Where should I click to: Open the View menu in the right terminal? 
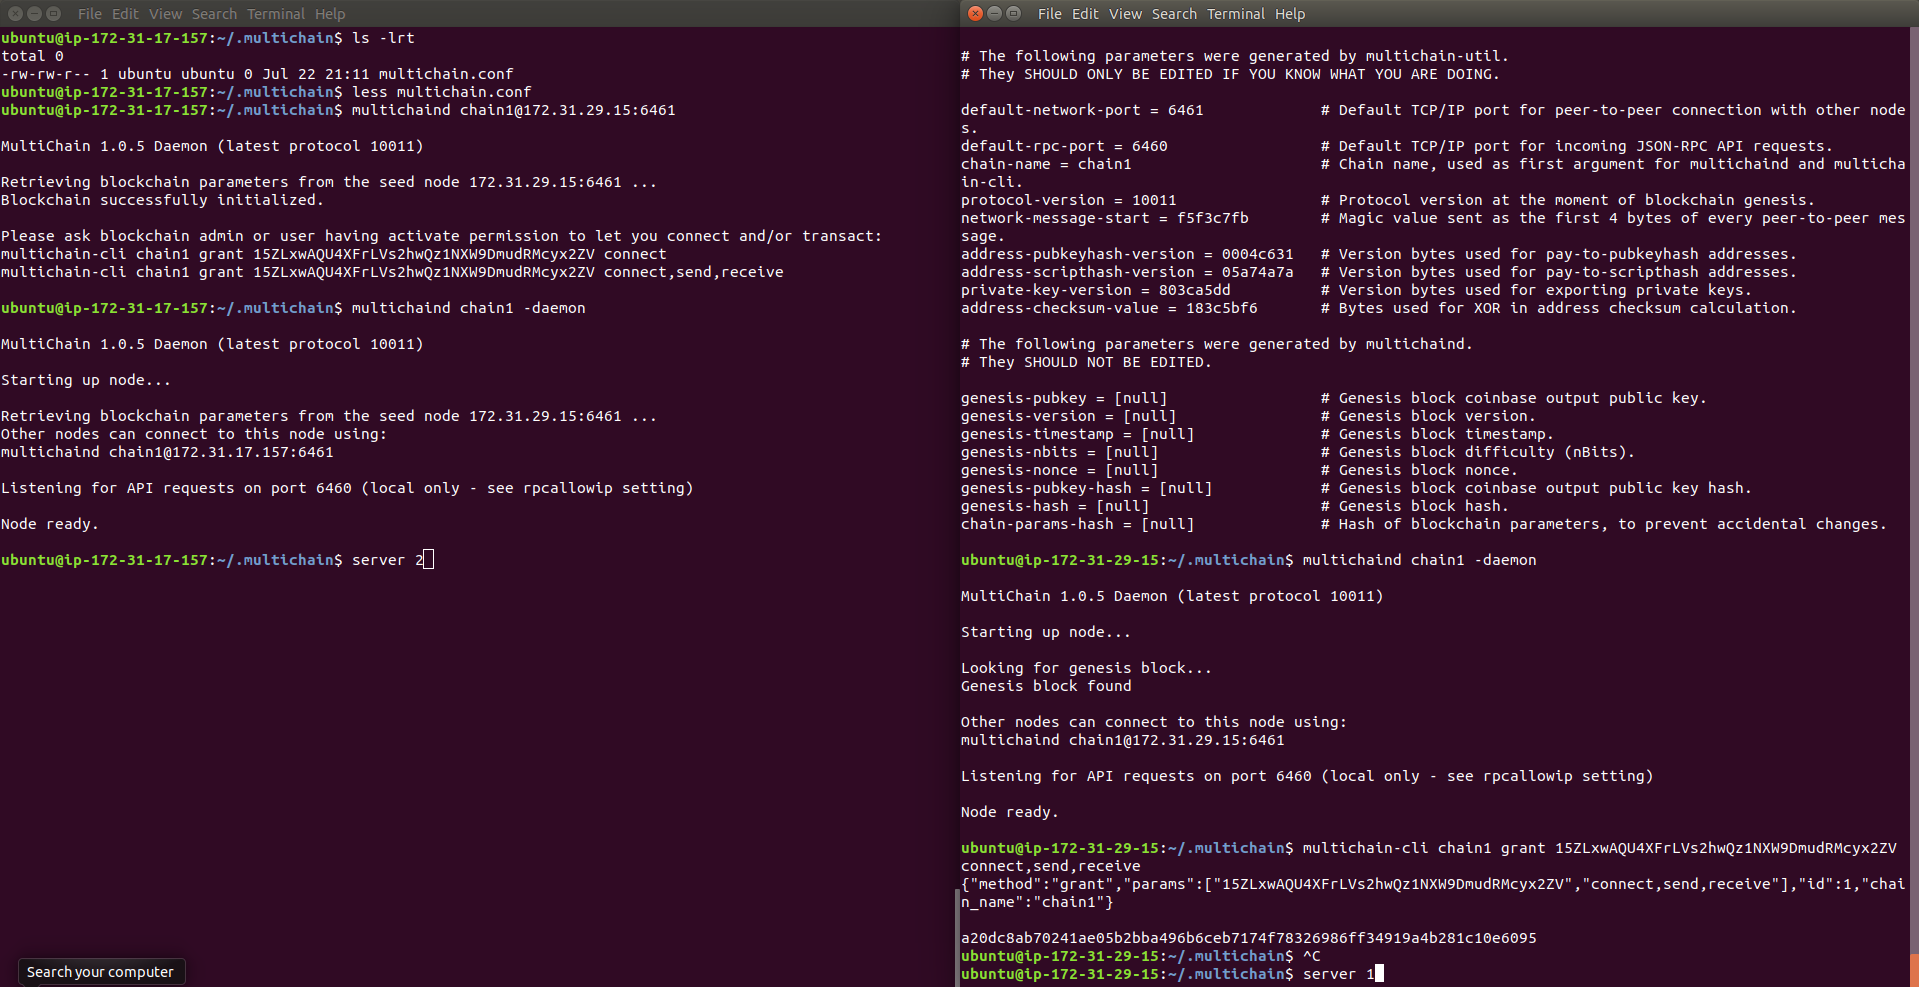click(1125, 14)
